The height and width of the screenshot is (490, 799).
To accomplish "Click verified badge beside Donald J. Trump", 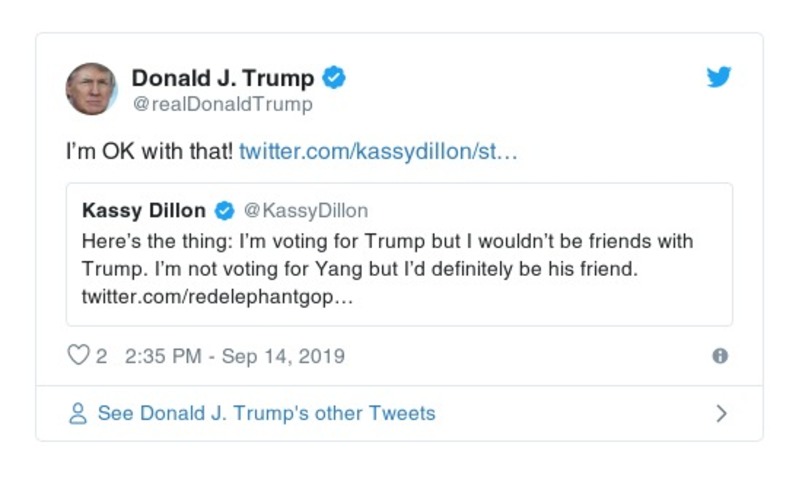I will tap(335, 77).
